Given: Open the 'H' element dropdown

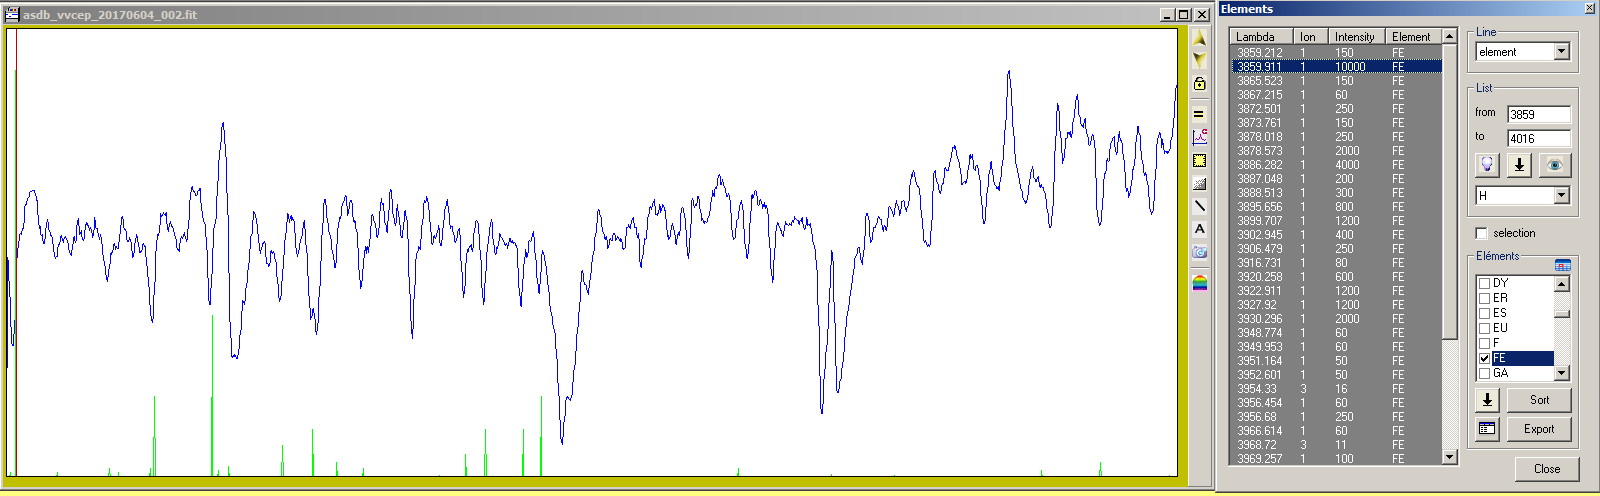Looking at the screenshot, I should [x=1561, y=196].
